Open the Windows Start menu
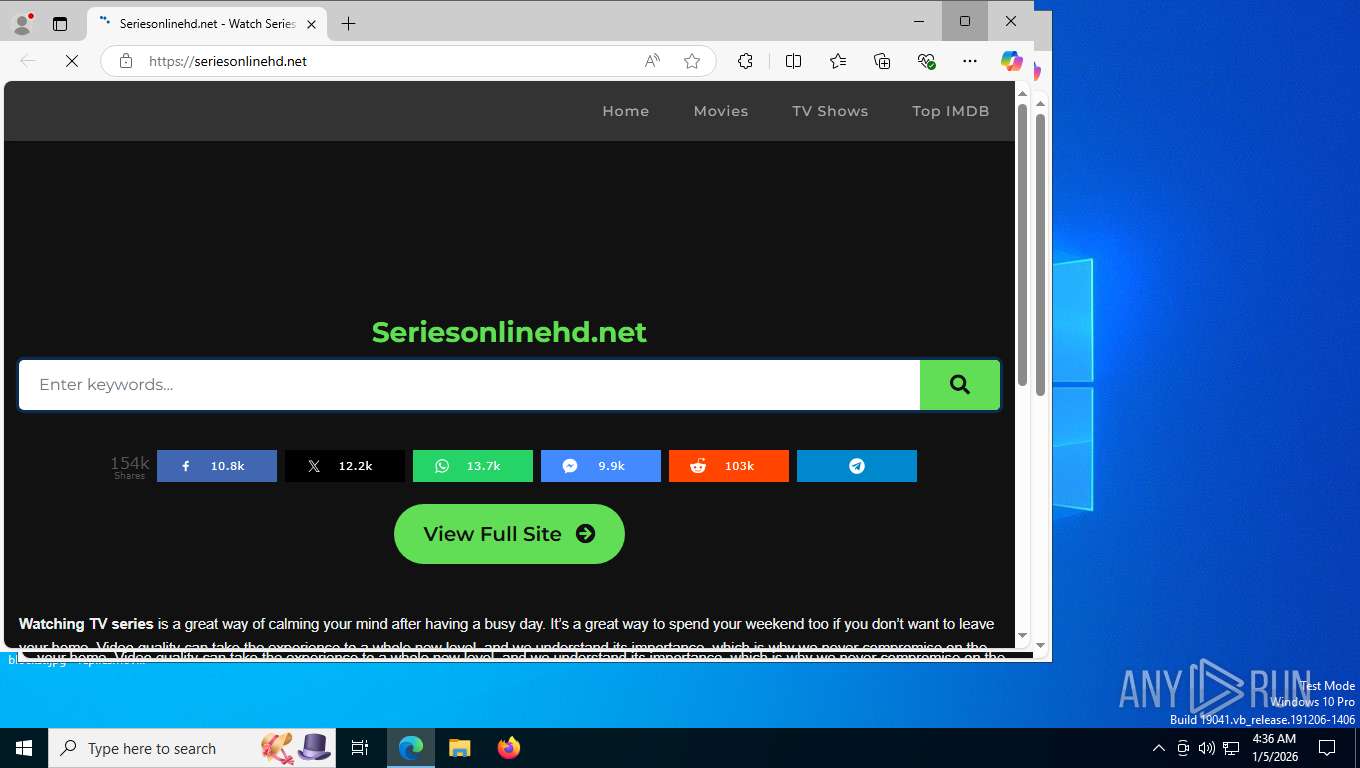 [x=24, y=748]
